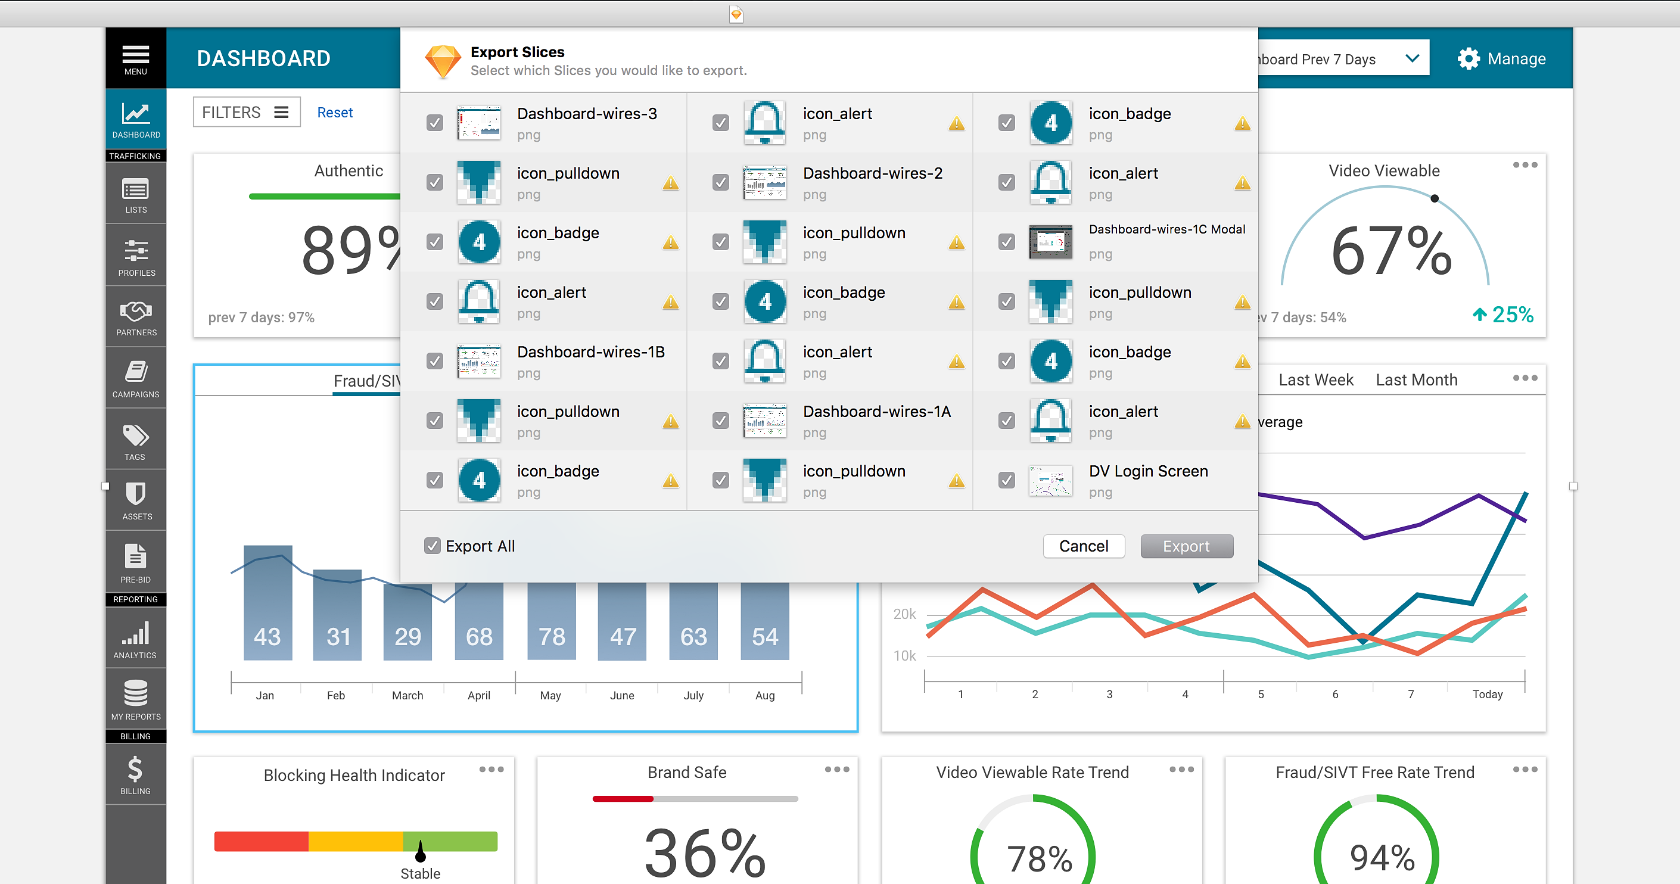Click the Cancel button
Screen dimensions: 1680x884
[x=1084, y=546]
